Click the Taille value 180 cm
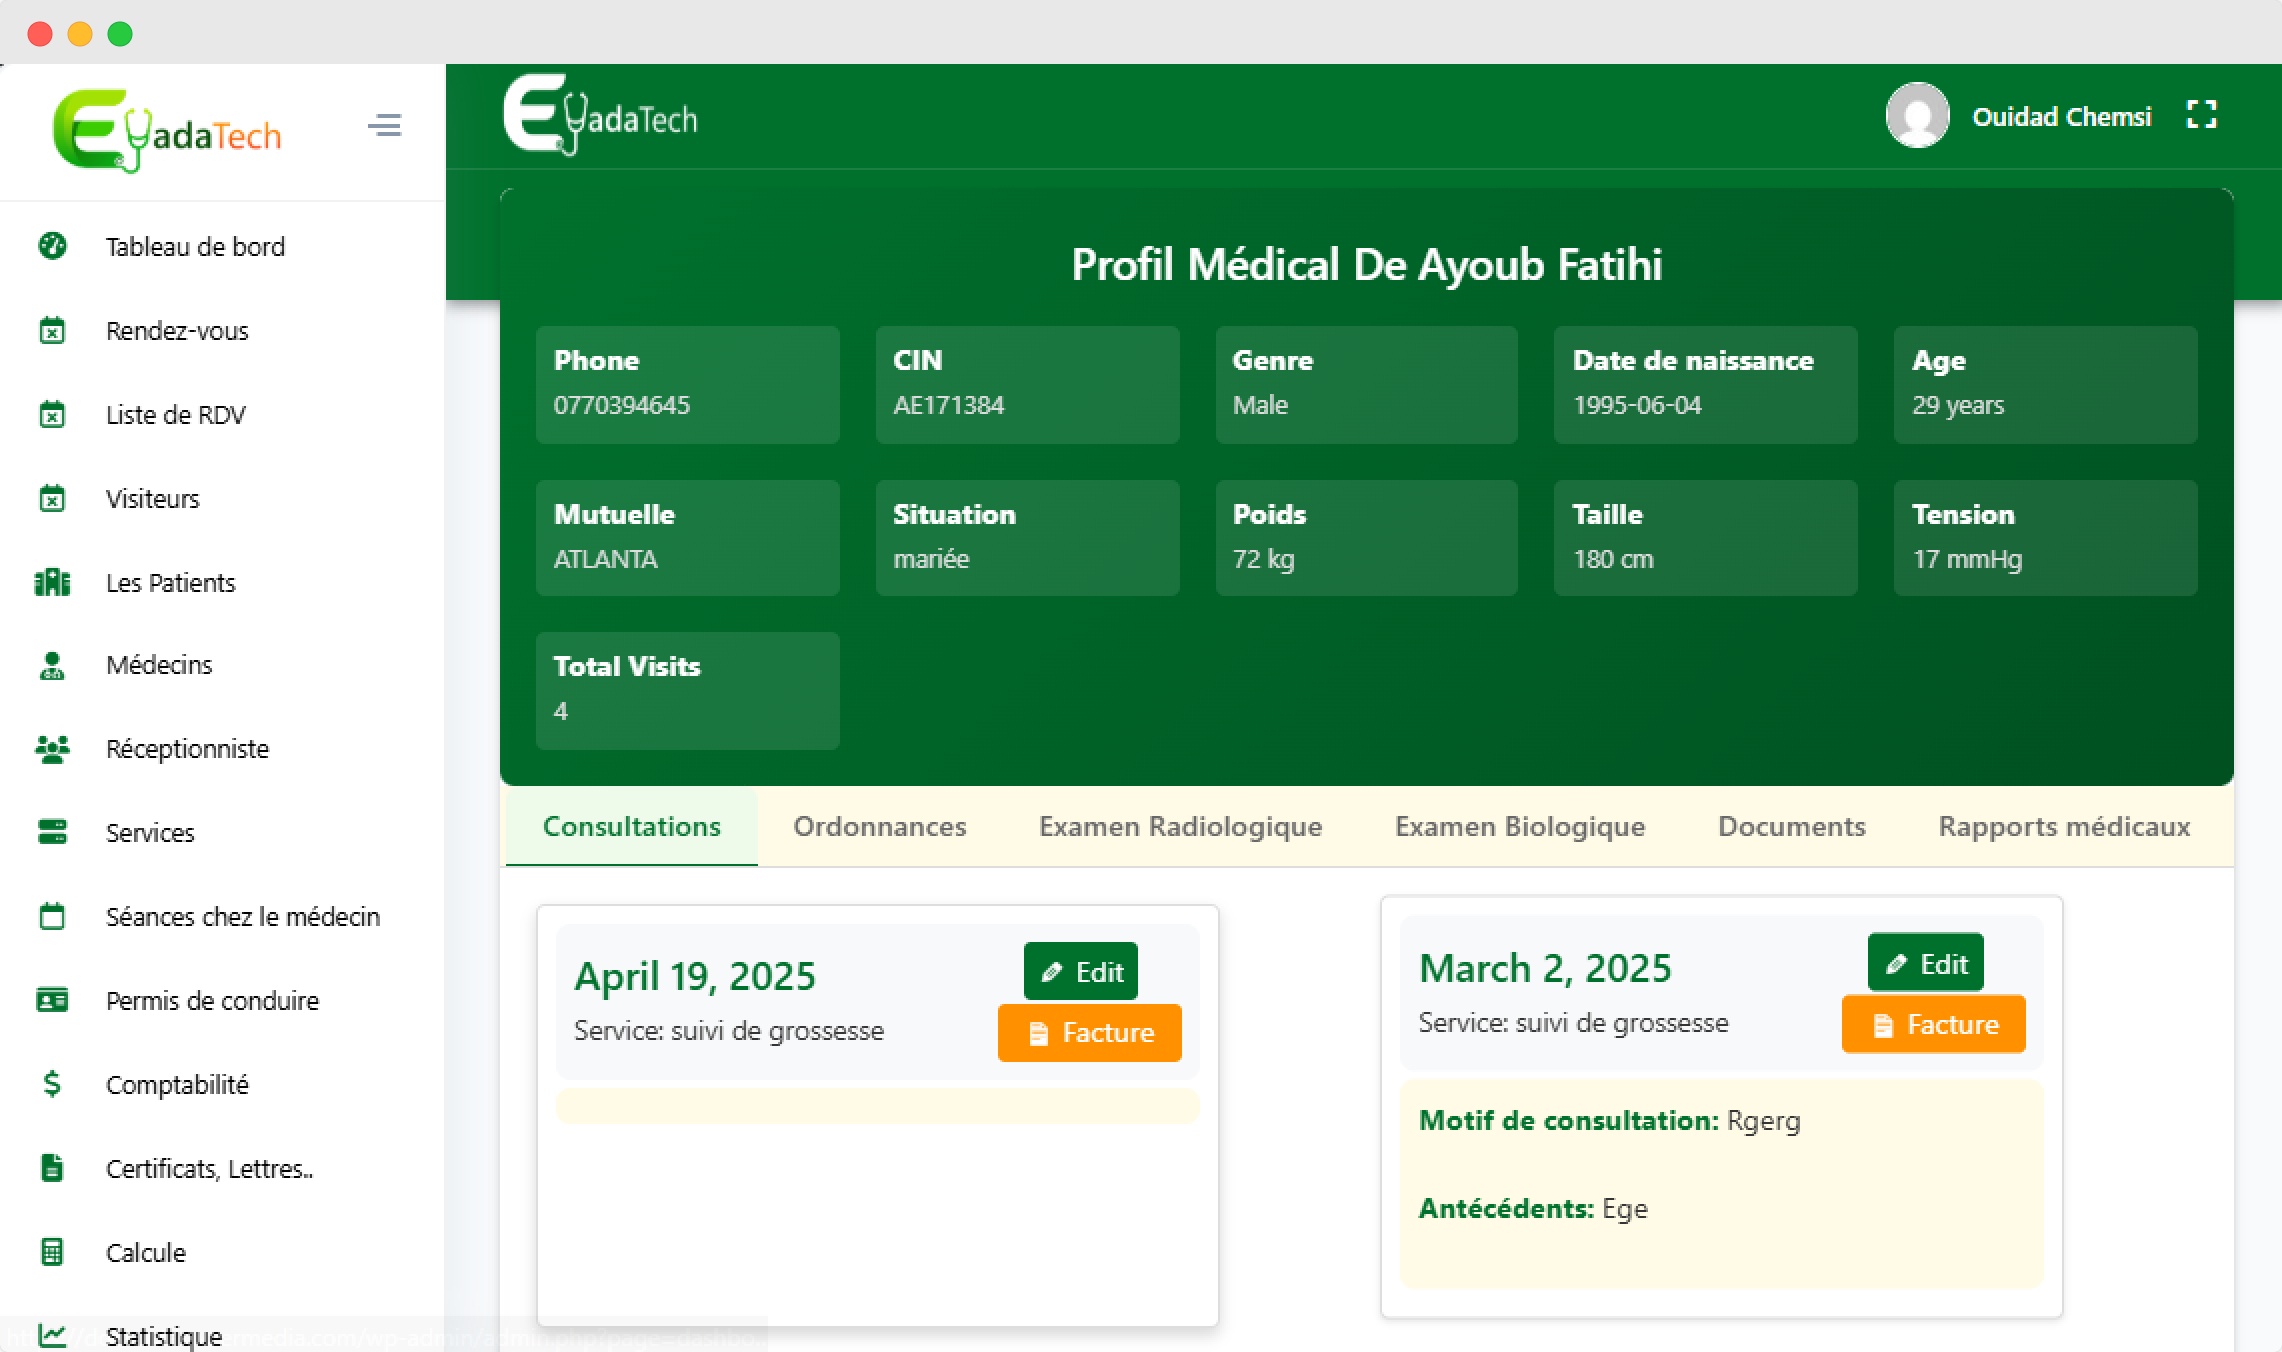Screen dimensions: 2282x1352 click(1613, 559)
